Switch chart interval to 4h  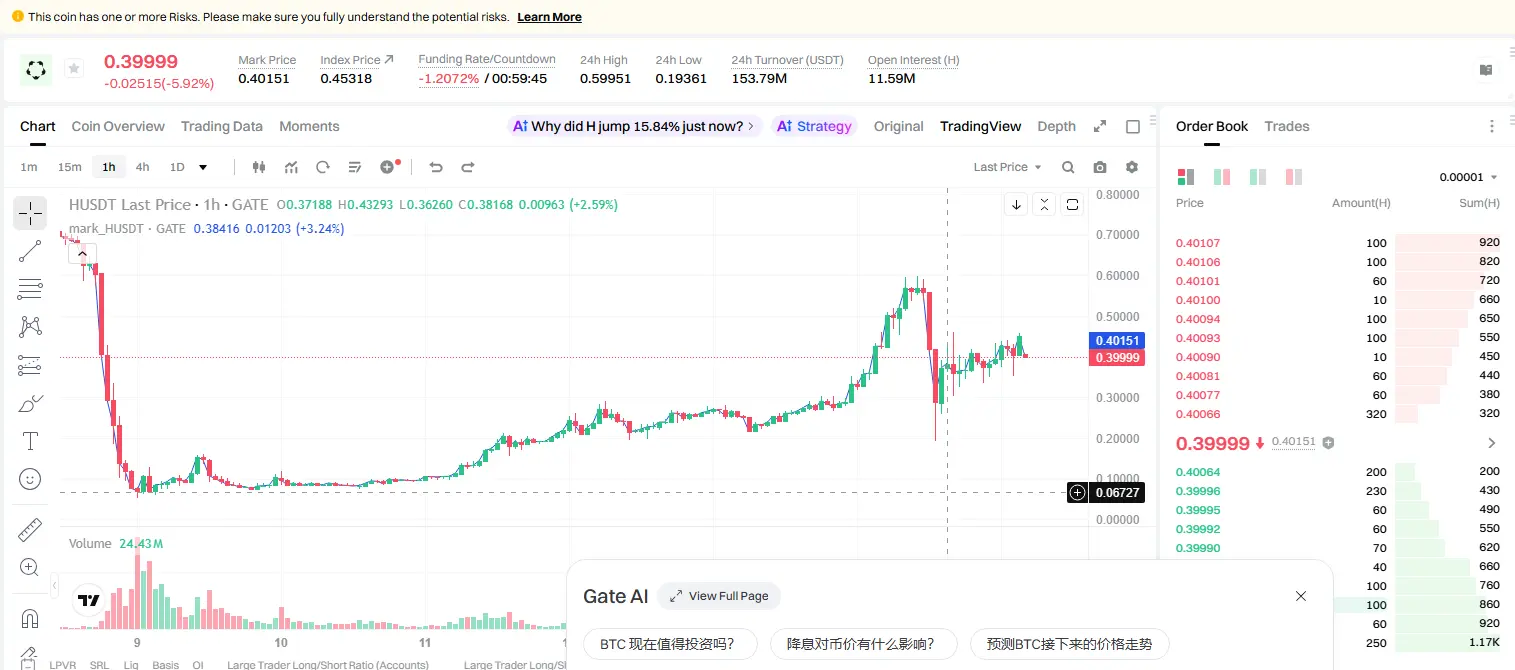click(x=142, y=167)
